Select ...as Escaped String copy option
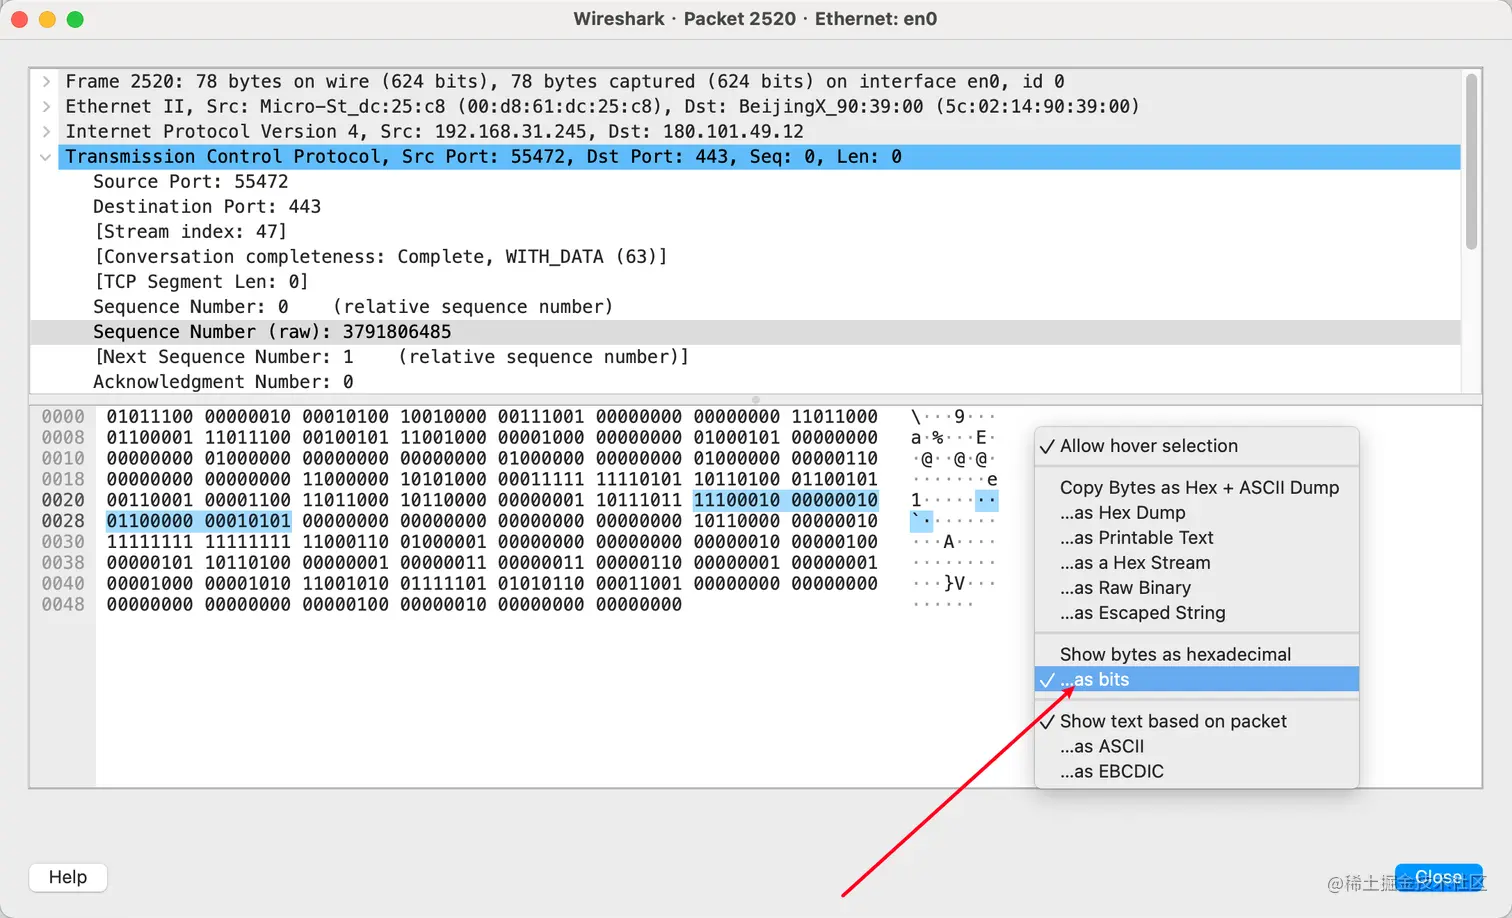Screen dimensions: 1512x918 tap(1196, 613)
